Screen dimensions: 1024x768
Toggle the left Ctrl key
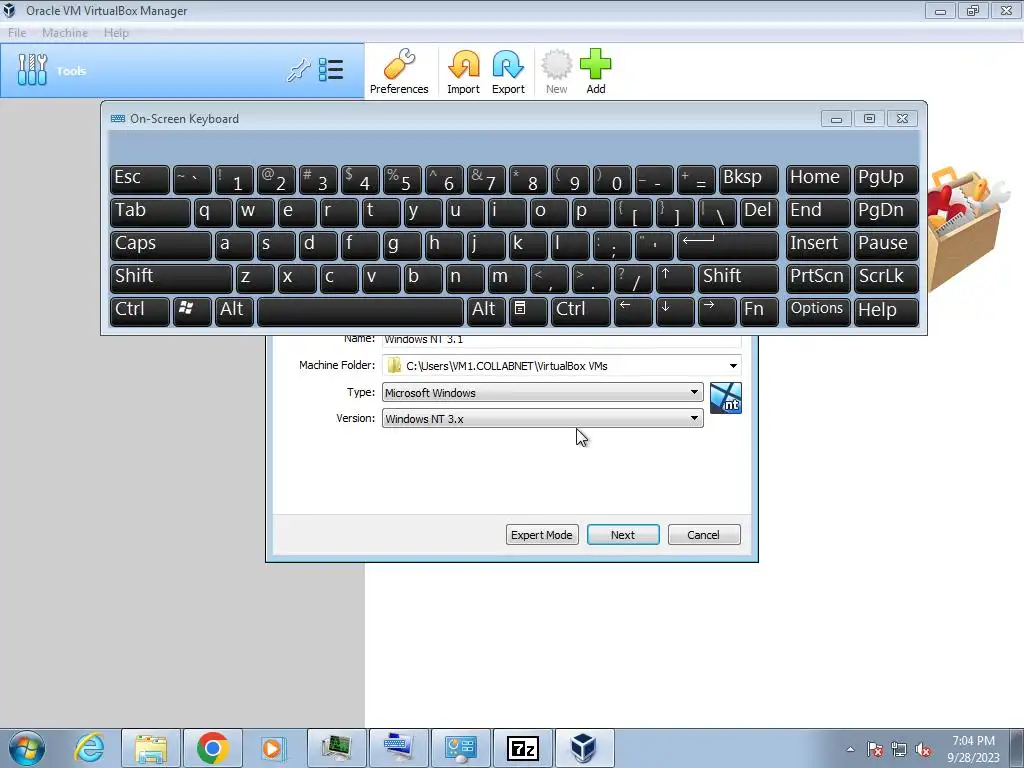140,311
